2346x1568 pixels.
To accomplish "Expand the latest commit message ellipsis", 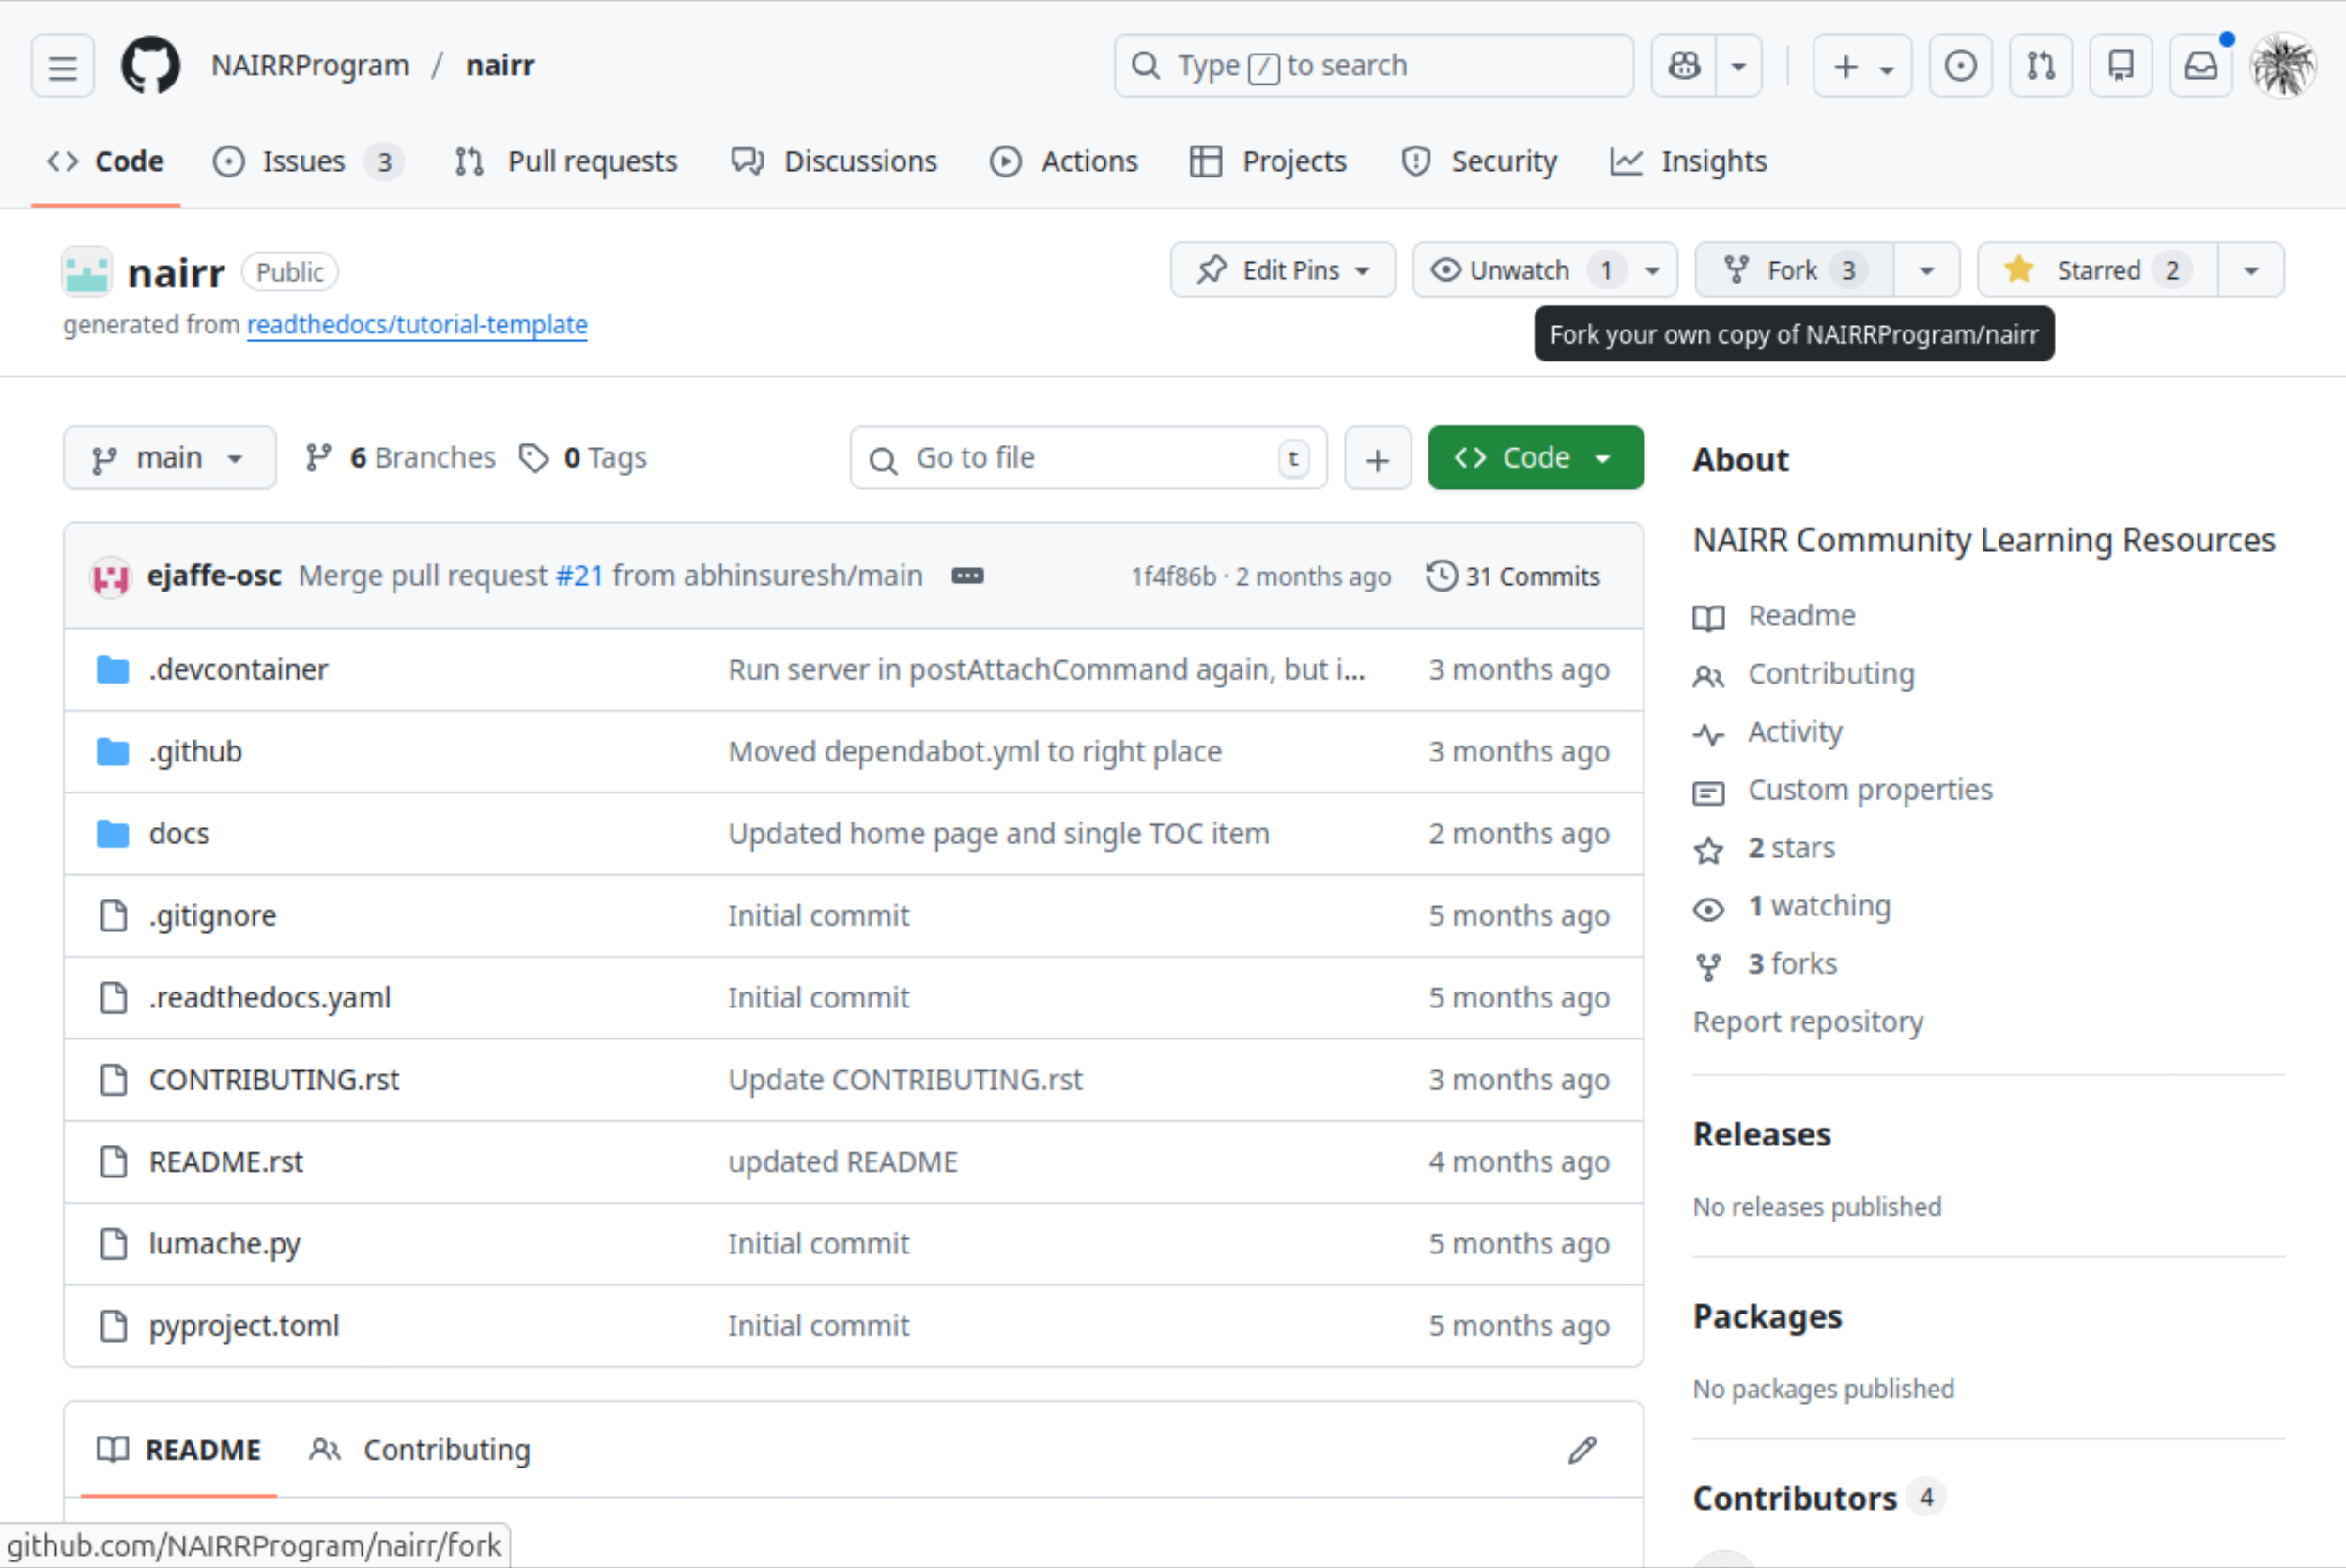I will (x=967, y=576).
